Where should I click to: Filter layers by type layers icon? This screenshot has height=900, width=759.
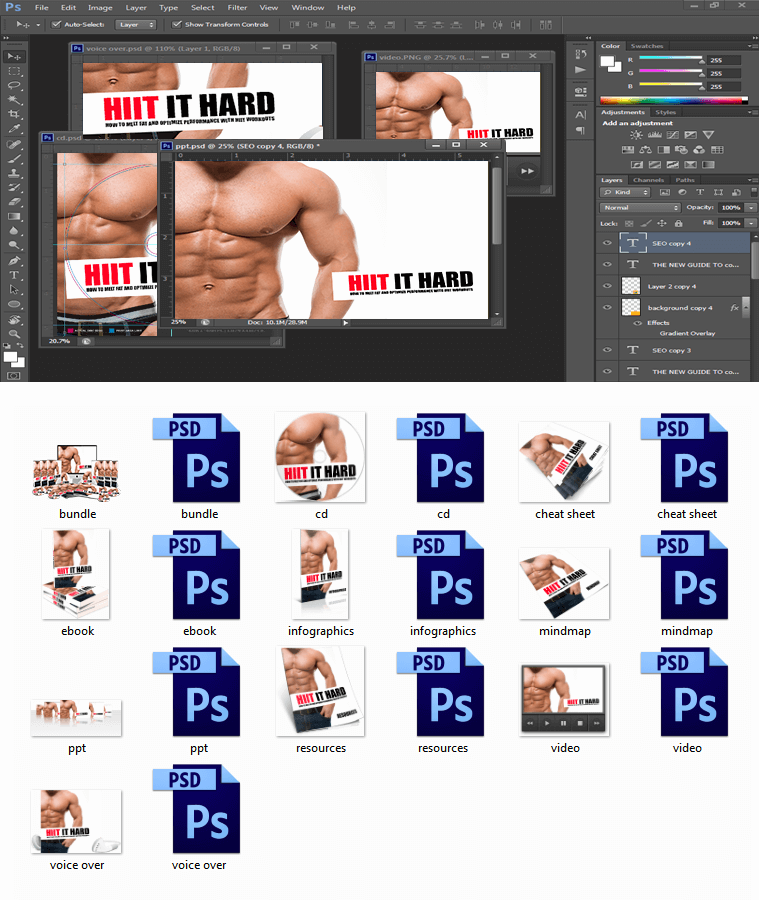click(700, 192)
